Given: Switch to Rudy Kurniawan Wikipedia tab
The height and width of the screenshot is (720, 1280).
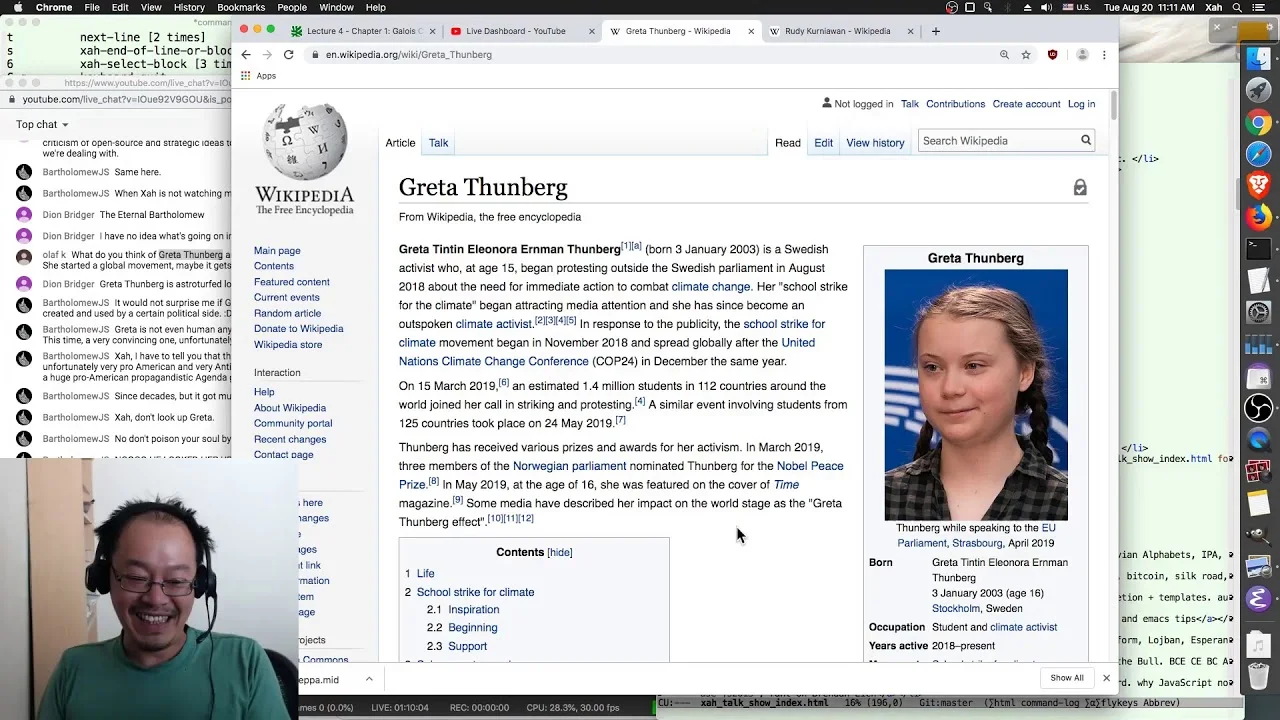Looking at the screenshot, I should (836, 31).
